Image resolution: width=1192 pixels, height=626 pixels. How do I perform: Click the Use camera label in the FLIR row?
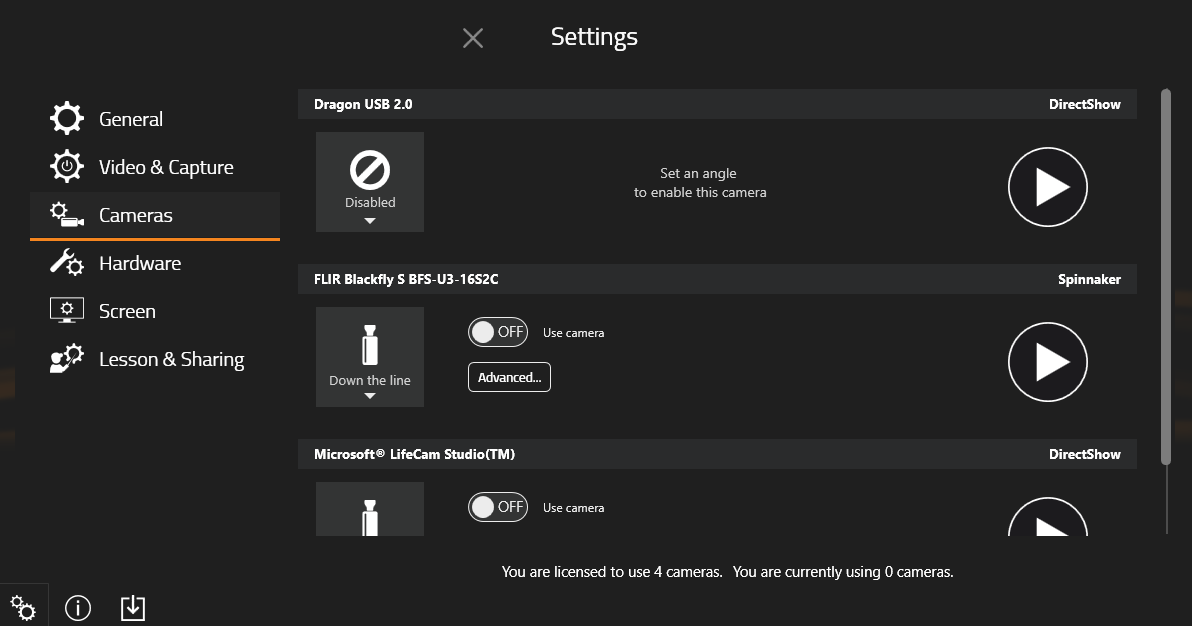[x=573, y=333]
